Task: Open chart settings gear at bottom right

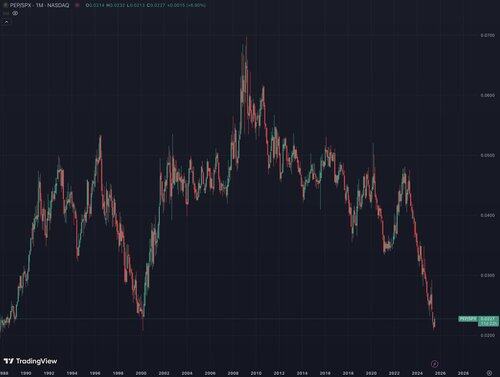Action: 489,373
